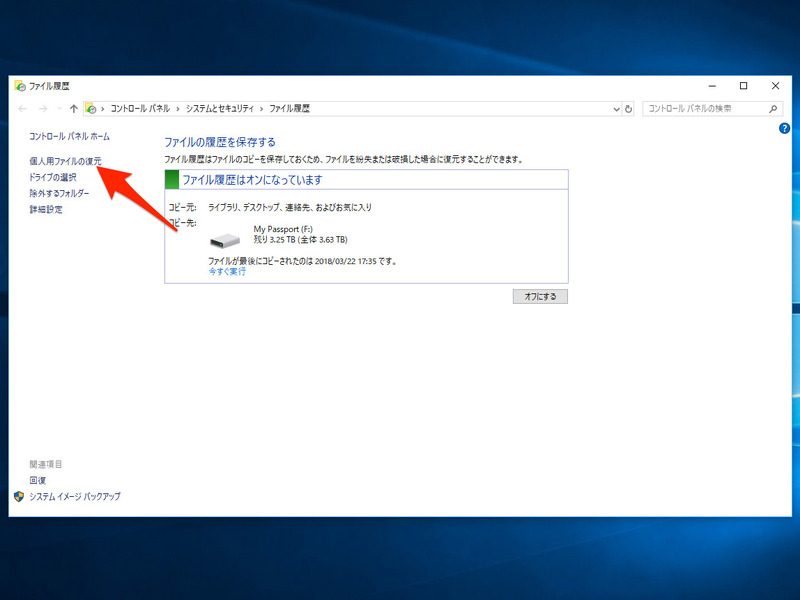Open コントロール パネル ホーム link
This screenshot has width=800, height=600.
pos(69,136)
